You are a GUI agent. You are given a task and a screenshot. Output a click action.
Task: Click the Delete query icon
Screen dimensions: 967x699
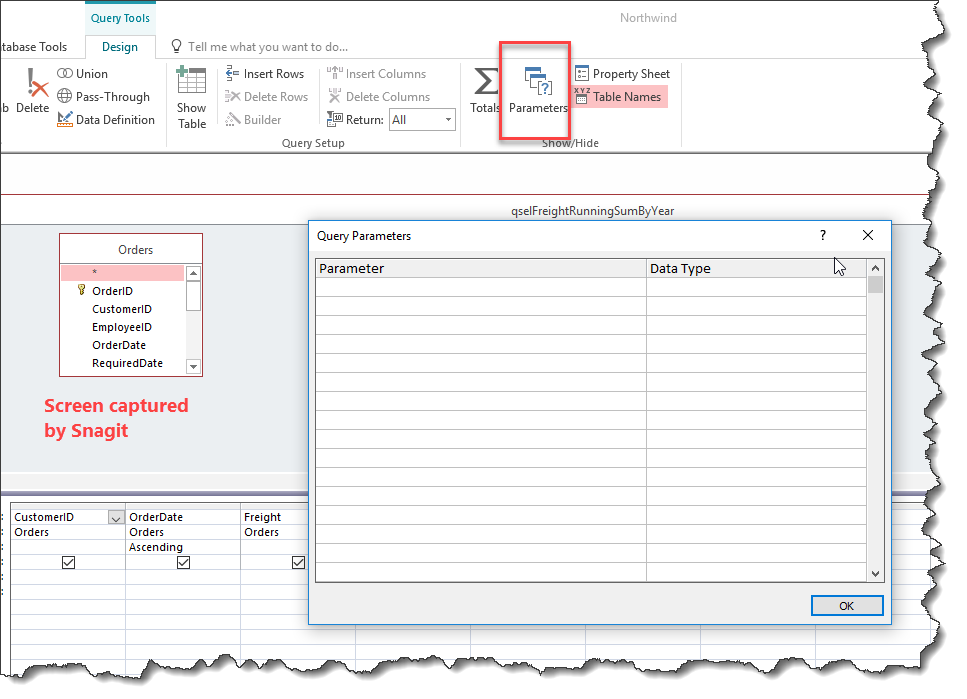click(x=38, y=84)
